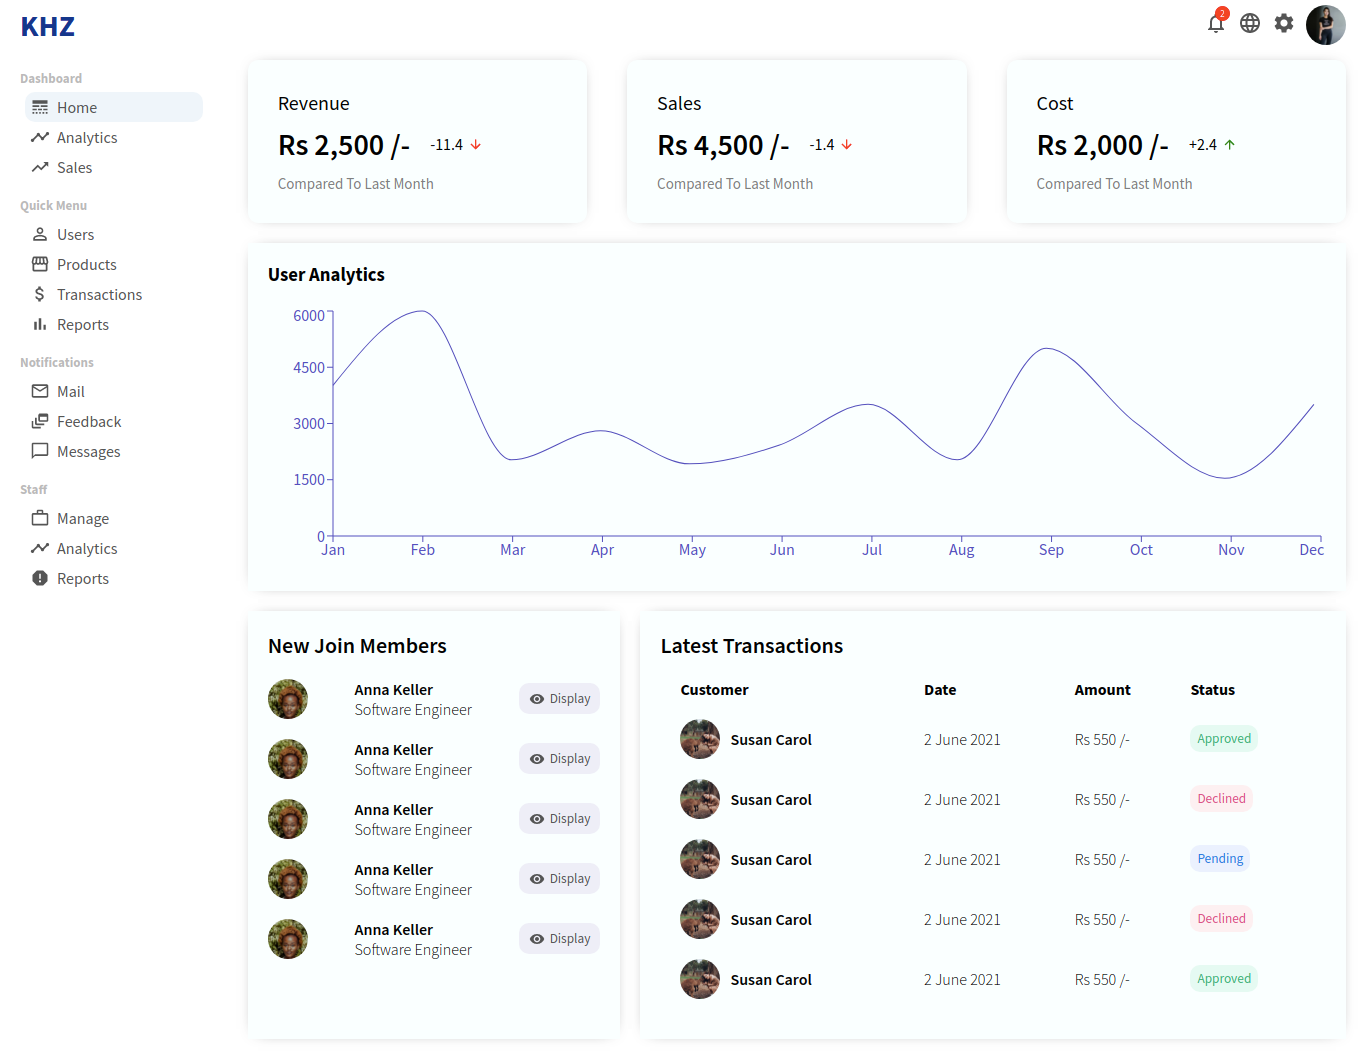The image size is (1366, 1057).
Task: Click the KHZ logo
Action: tap(48, 27)
